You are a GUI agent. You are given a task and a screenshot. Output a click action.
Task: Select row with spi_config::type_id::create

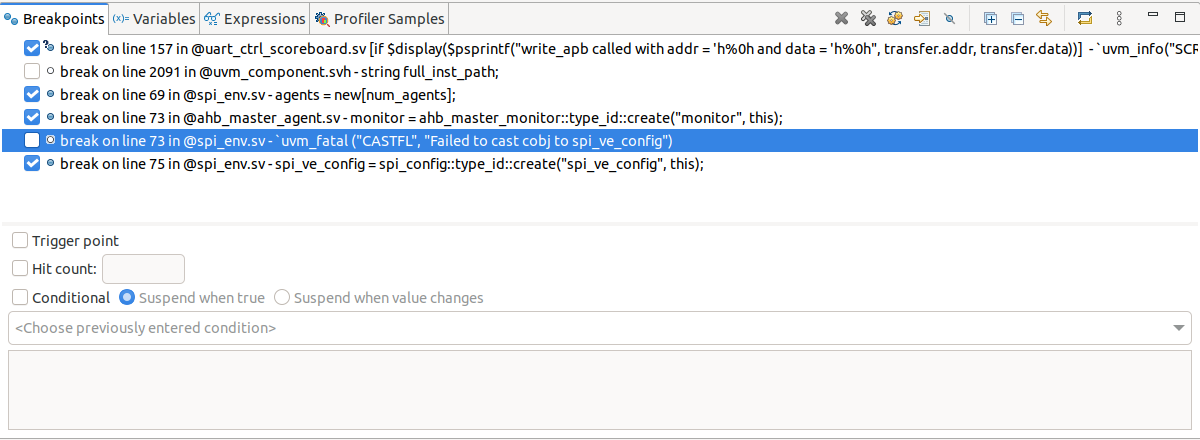(600, 164)
